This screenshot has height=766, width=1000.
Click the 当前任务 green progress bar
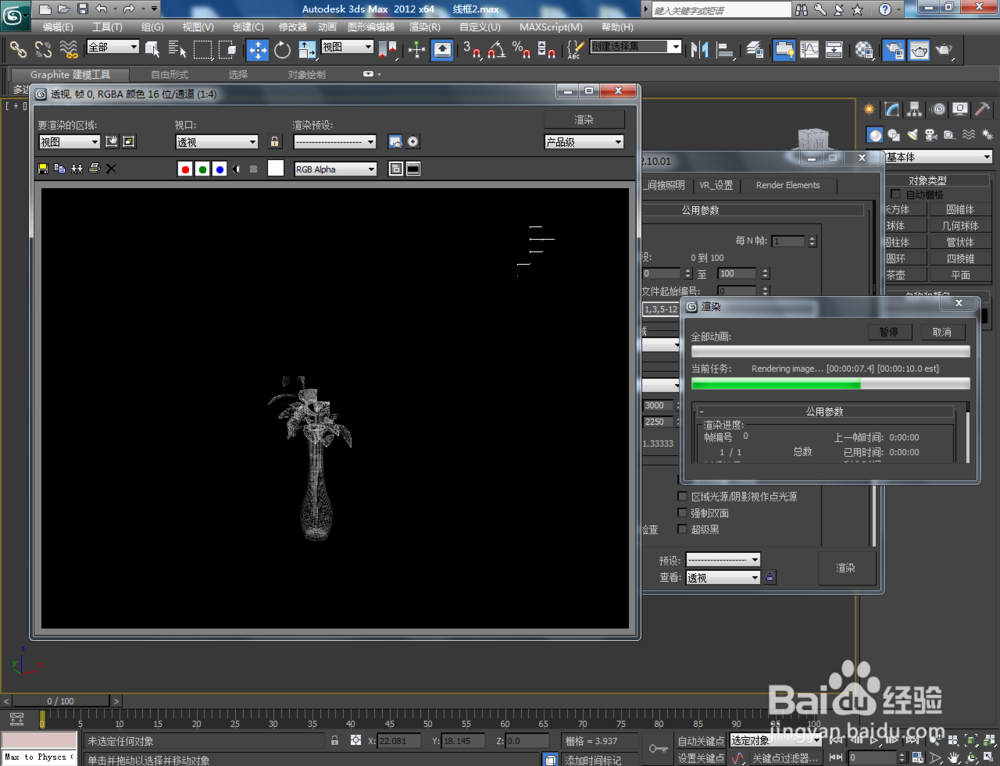click(830, 383)
